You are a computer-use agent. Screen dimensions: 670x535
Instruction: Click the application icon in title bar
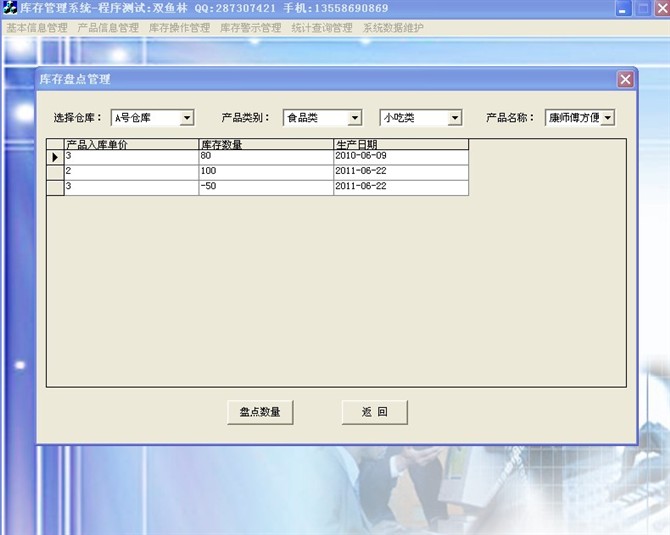tap(9, 8)
